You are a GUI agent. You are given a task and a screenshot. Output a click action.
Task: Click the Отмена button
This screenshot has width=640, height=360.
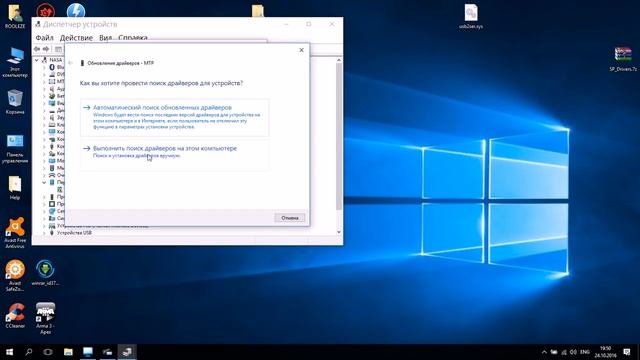290,218
